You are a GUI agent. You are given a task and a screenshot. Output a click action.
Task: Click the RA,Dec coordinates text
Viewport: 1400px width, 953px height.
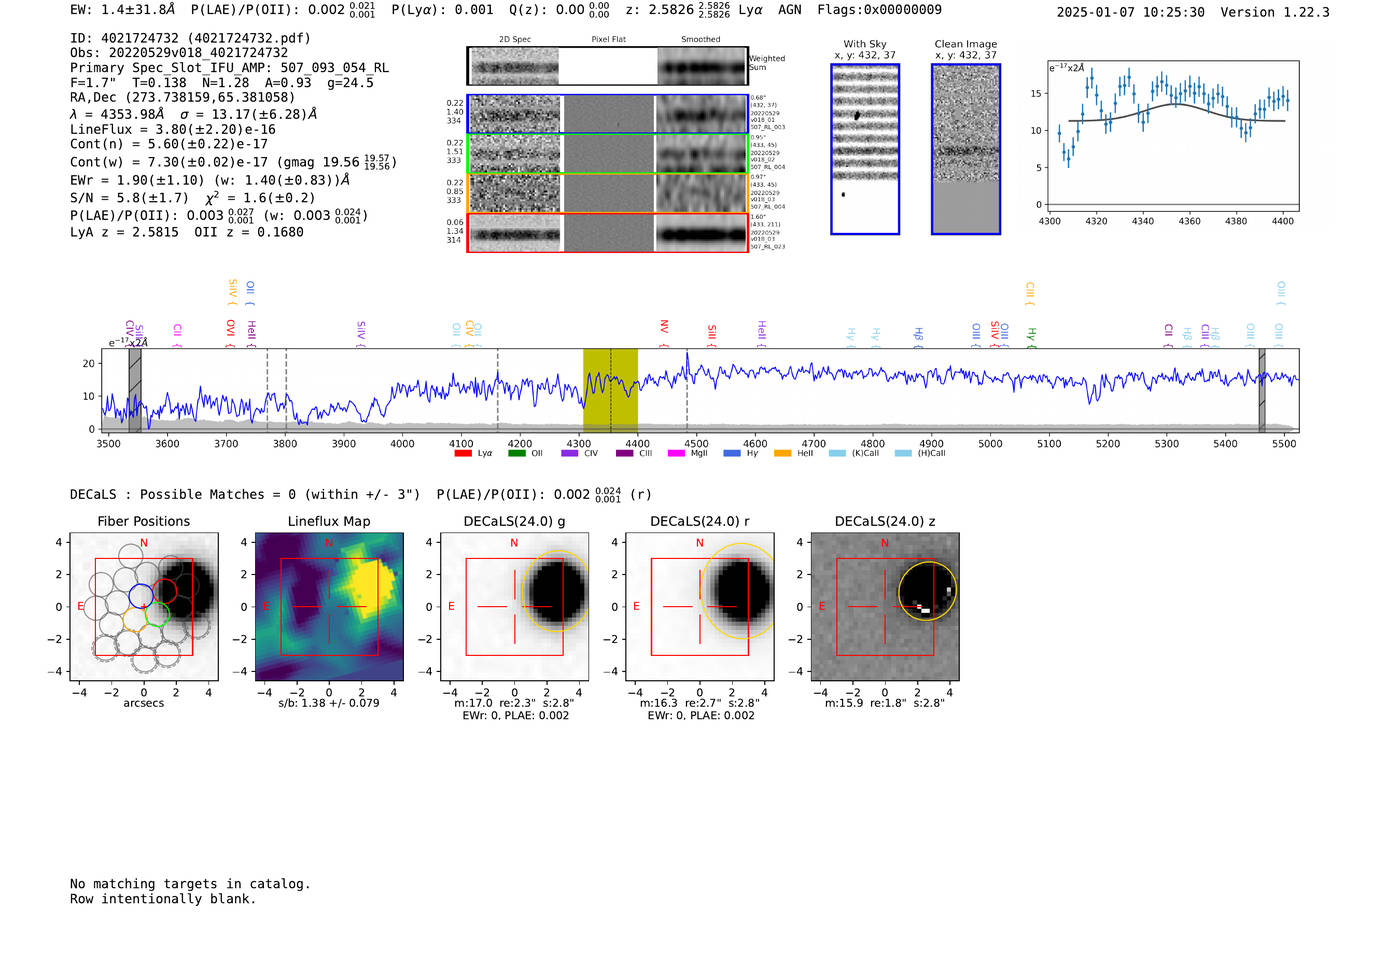pos(183,98)
